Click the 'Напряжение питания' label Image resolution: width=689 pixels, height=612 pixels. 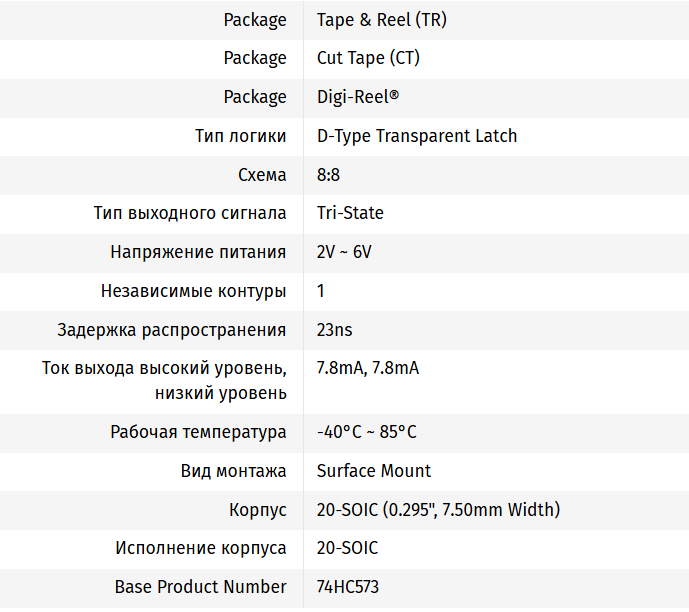tap(198, 252)
